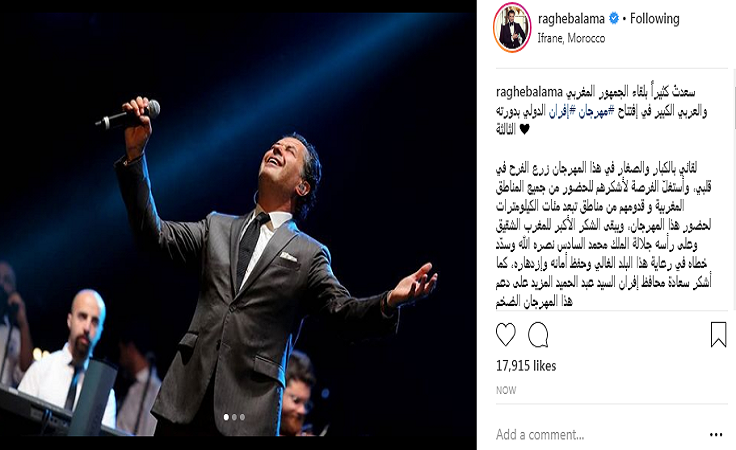The height and width of the screenshot is (450, 736).
Task: Click the singer concert photo
Action: pos(238,224)
